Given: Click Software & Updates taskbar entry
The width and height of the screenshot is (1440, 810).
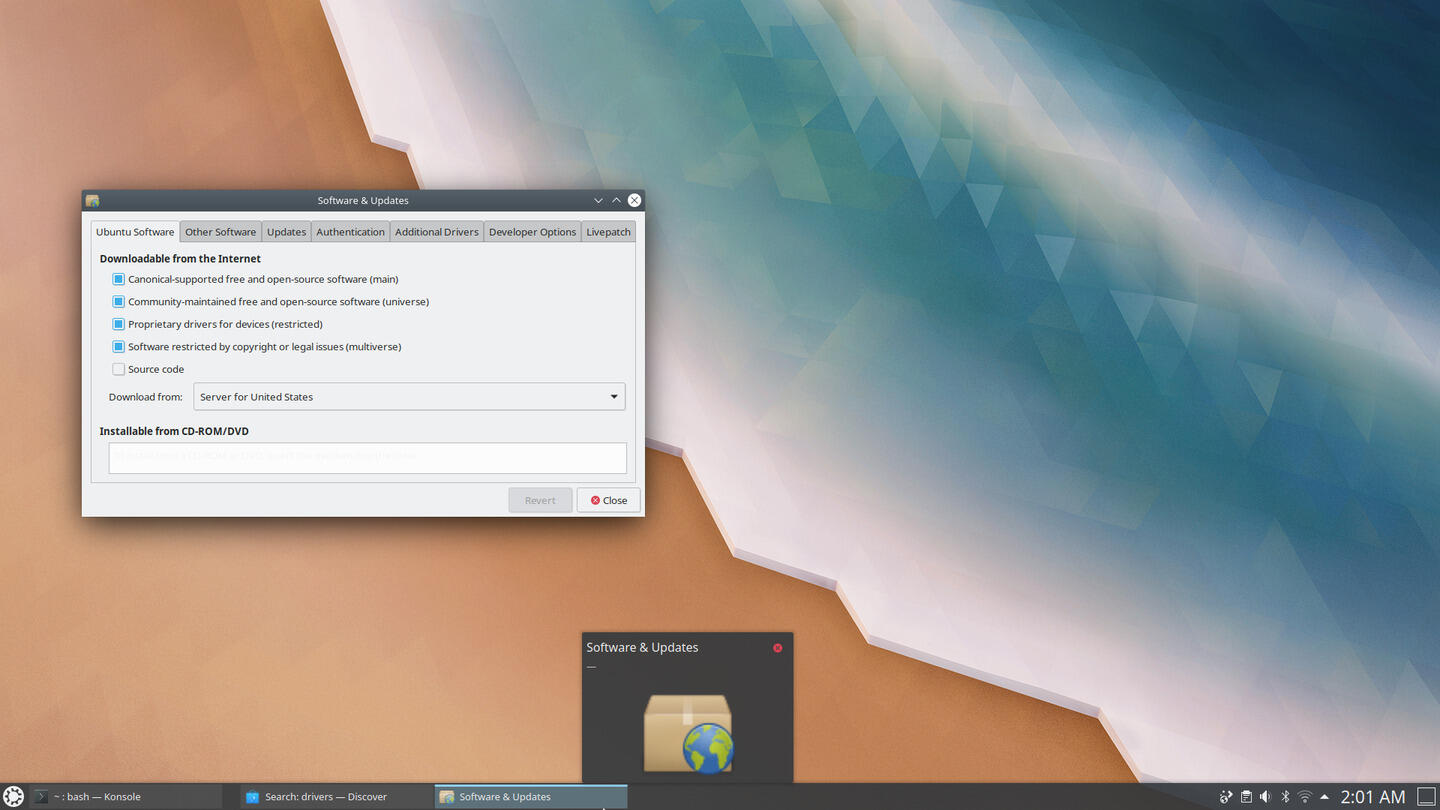Looking at the screenshot, I should click(x=531, y=797).
